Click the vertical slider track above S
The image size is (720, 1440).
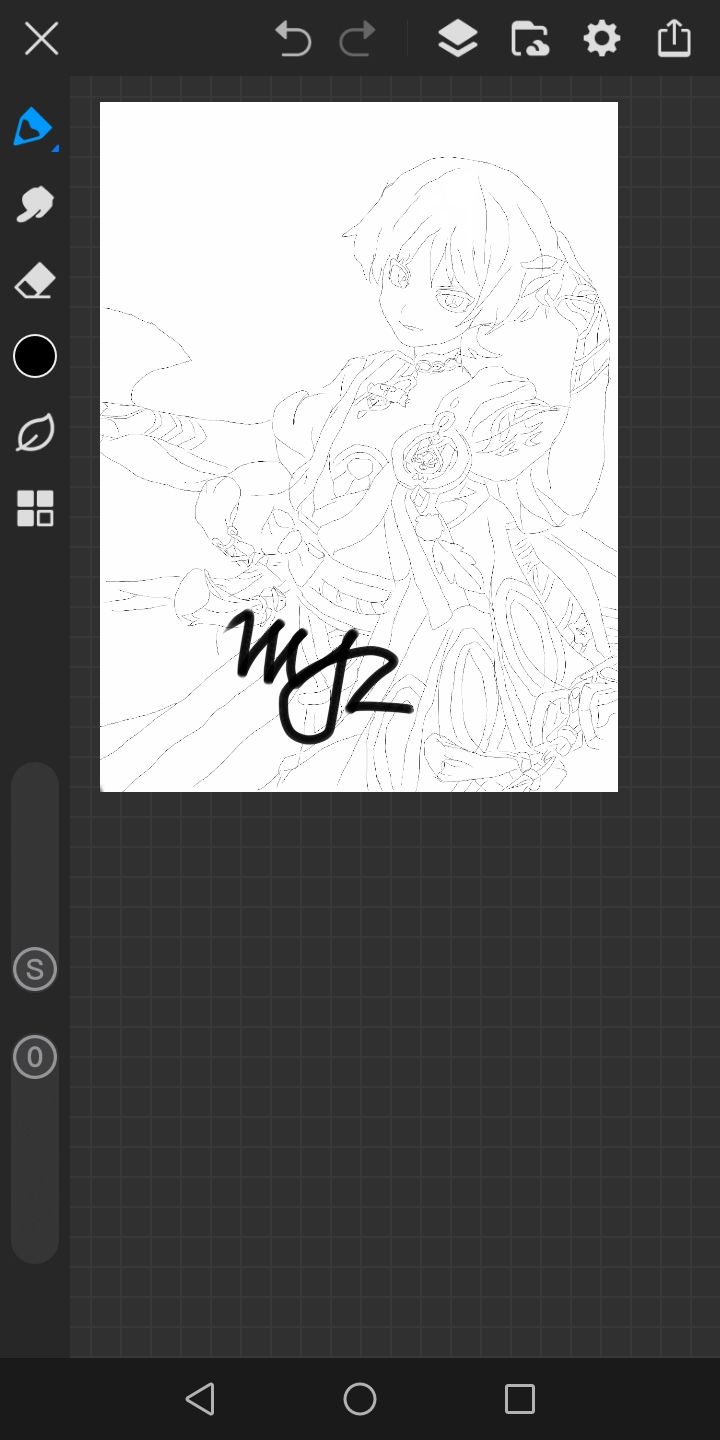[x=35, y=850]
